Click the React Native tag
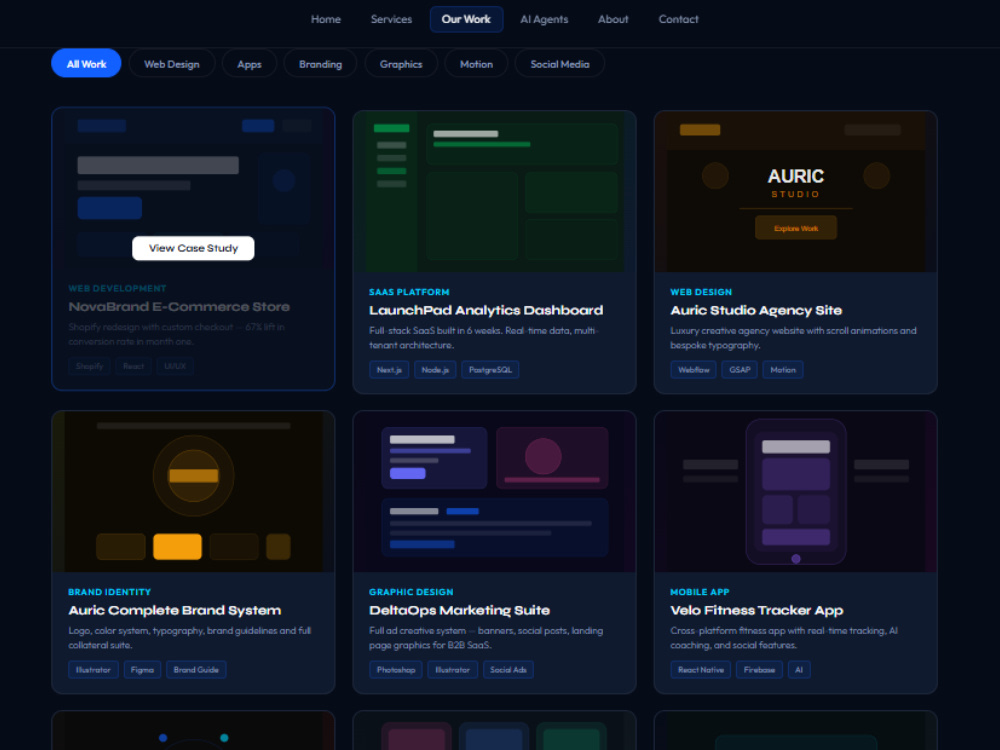Image resolution: width=1000 pixels, height=750 pixels. click(700, 670)
